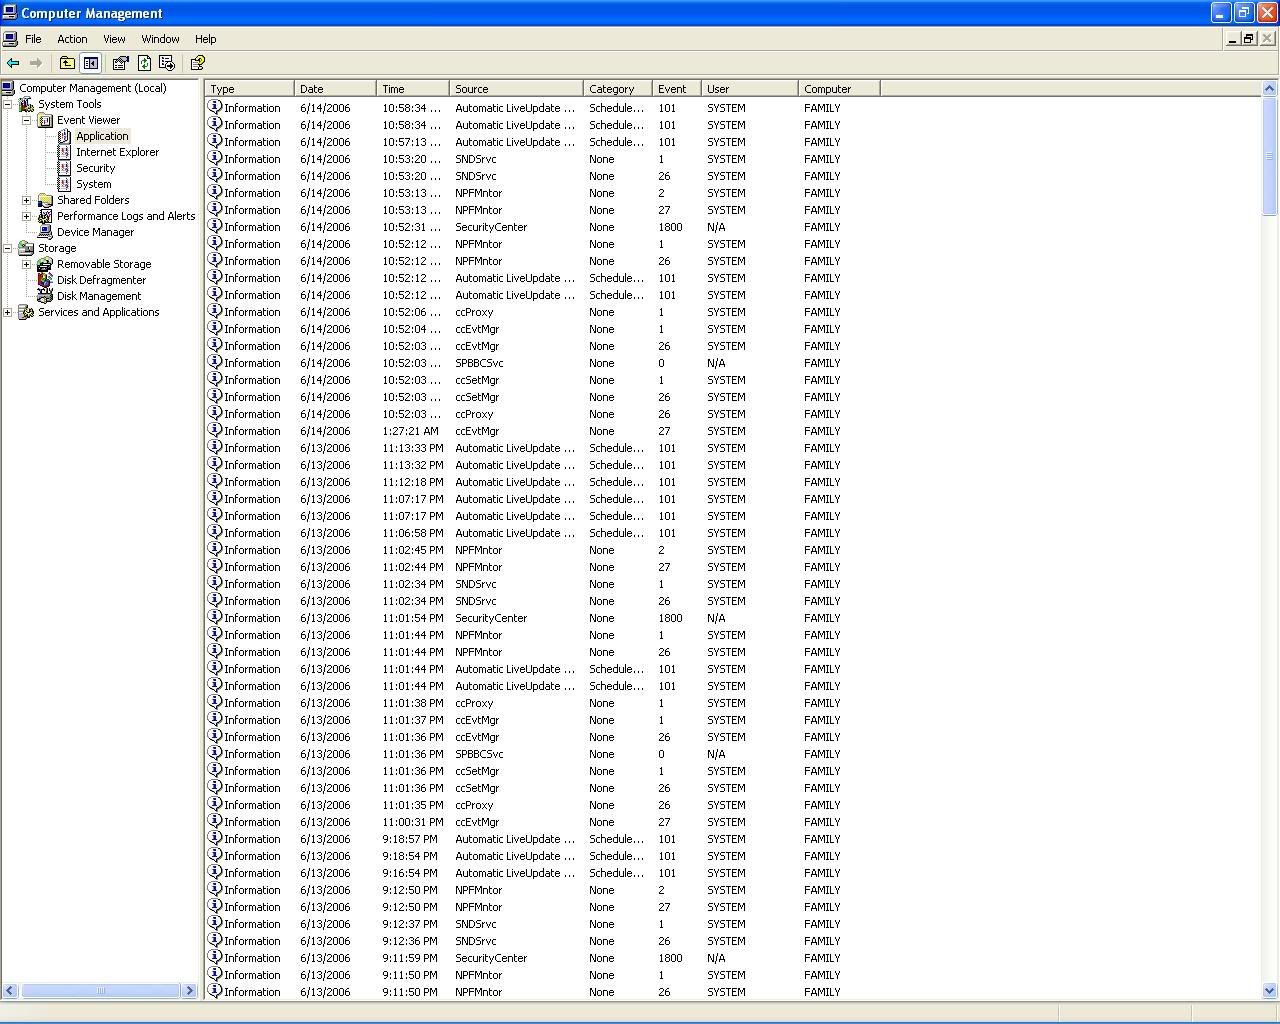Image resolution: width=1280 pixels, height=1024 pixels.
Task: Expand the Services and Applications node
Action: coord(8,312)
